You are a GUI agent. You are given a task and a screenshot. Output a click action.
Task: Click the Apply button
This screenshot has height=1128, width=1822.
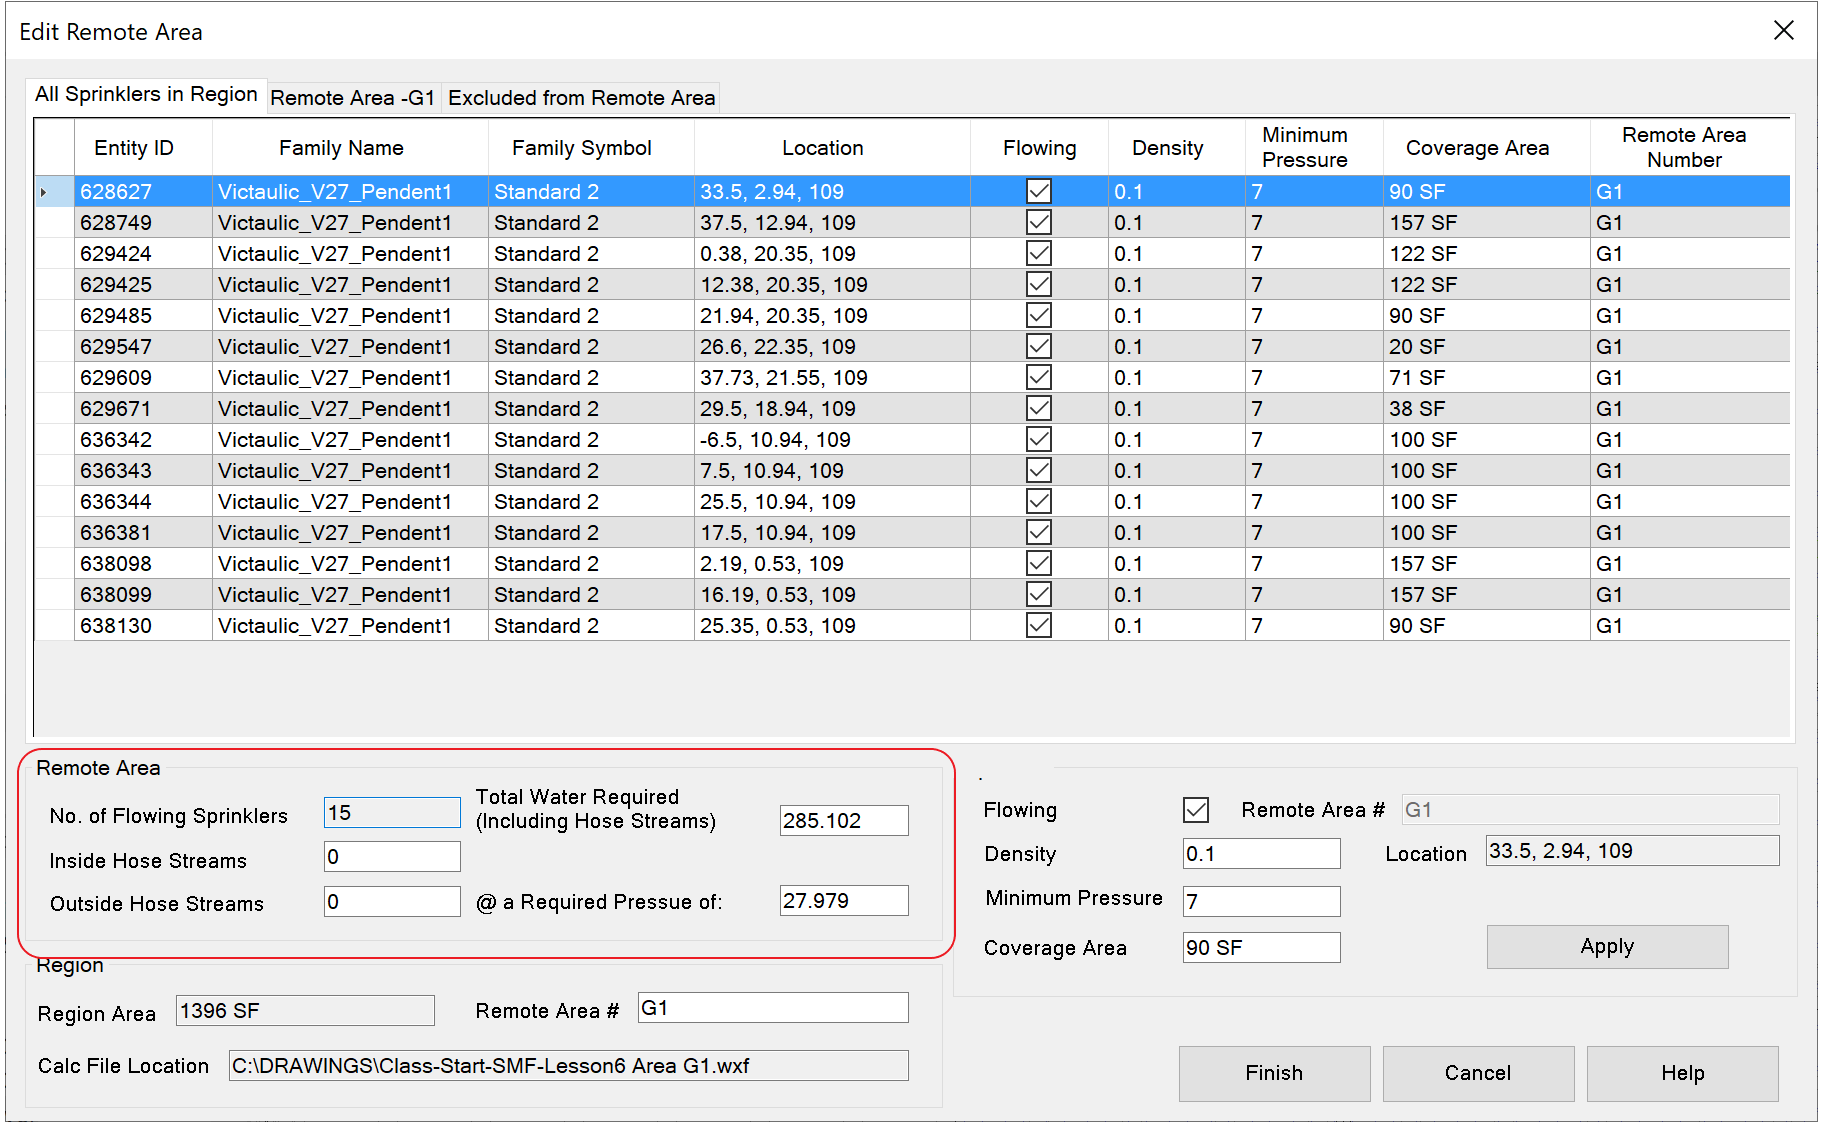pos(1607,946)
